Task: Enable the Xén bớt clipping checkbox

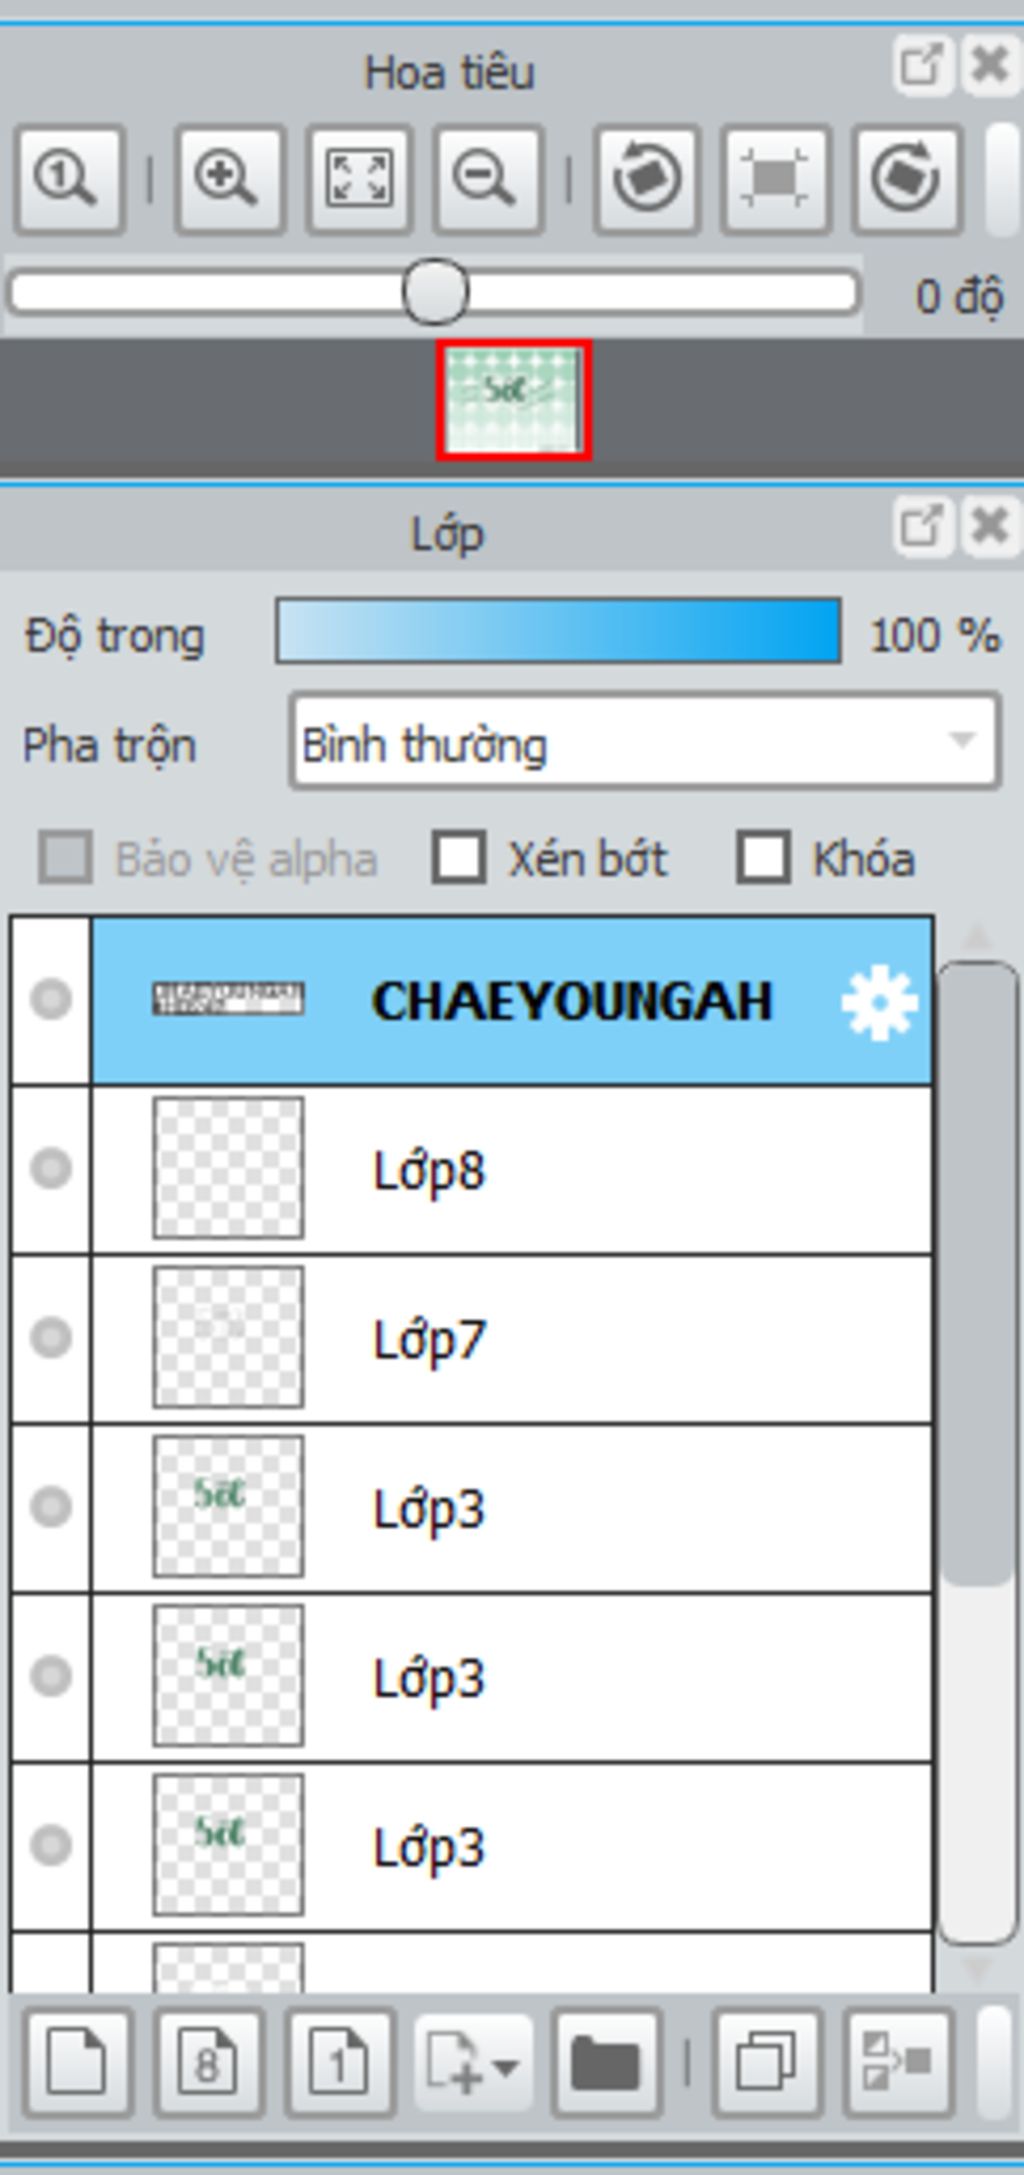Action: [458, 858]
